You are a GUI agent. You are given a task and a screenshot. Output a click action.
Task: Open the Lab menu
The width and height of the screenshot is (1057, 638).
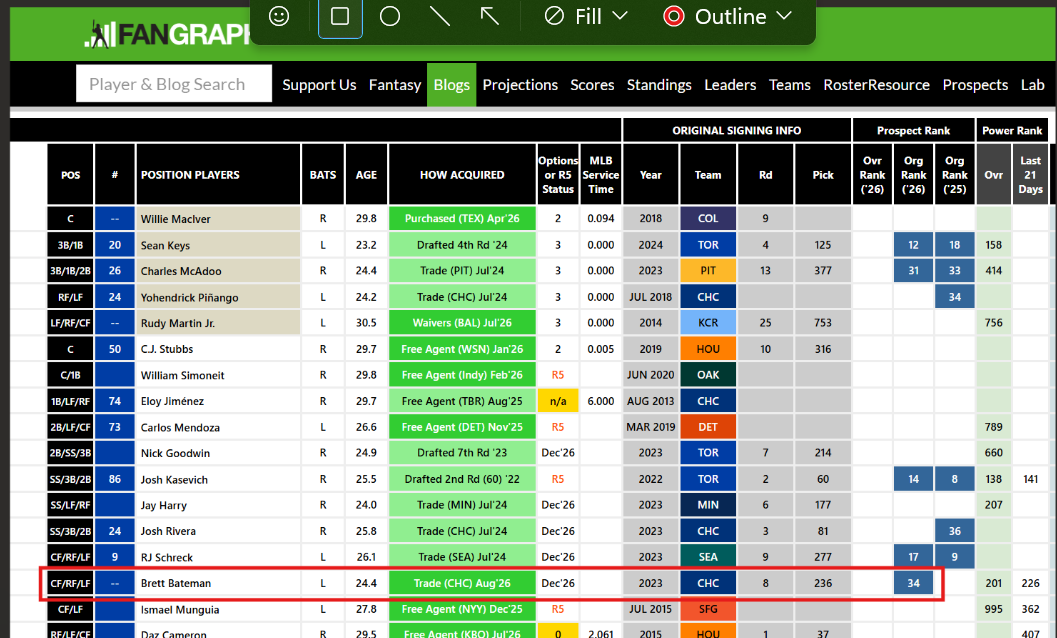pyautogui.click(x=1032, y=85)
